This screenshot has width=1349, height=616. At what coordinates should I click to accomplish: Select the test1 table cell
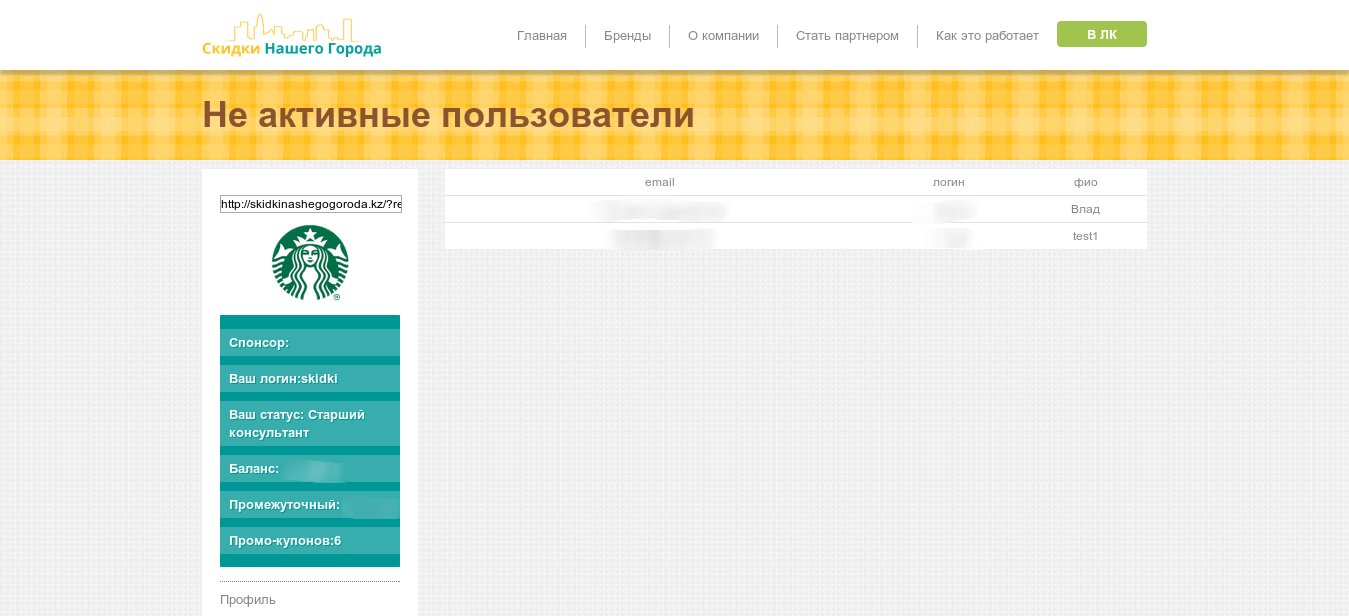[x=1085, y=236]
